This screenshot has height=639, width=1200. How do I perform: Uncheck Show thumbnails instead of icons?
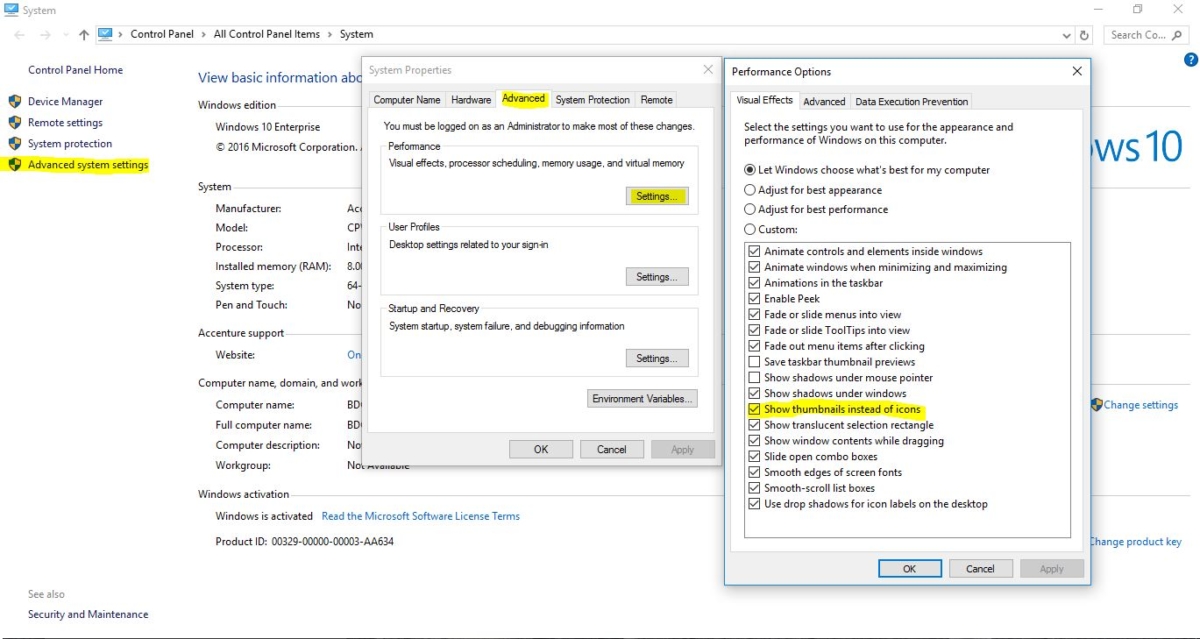click(754, 409)
